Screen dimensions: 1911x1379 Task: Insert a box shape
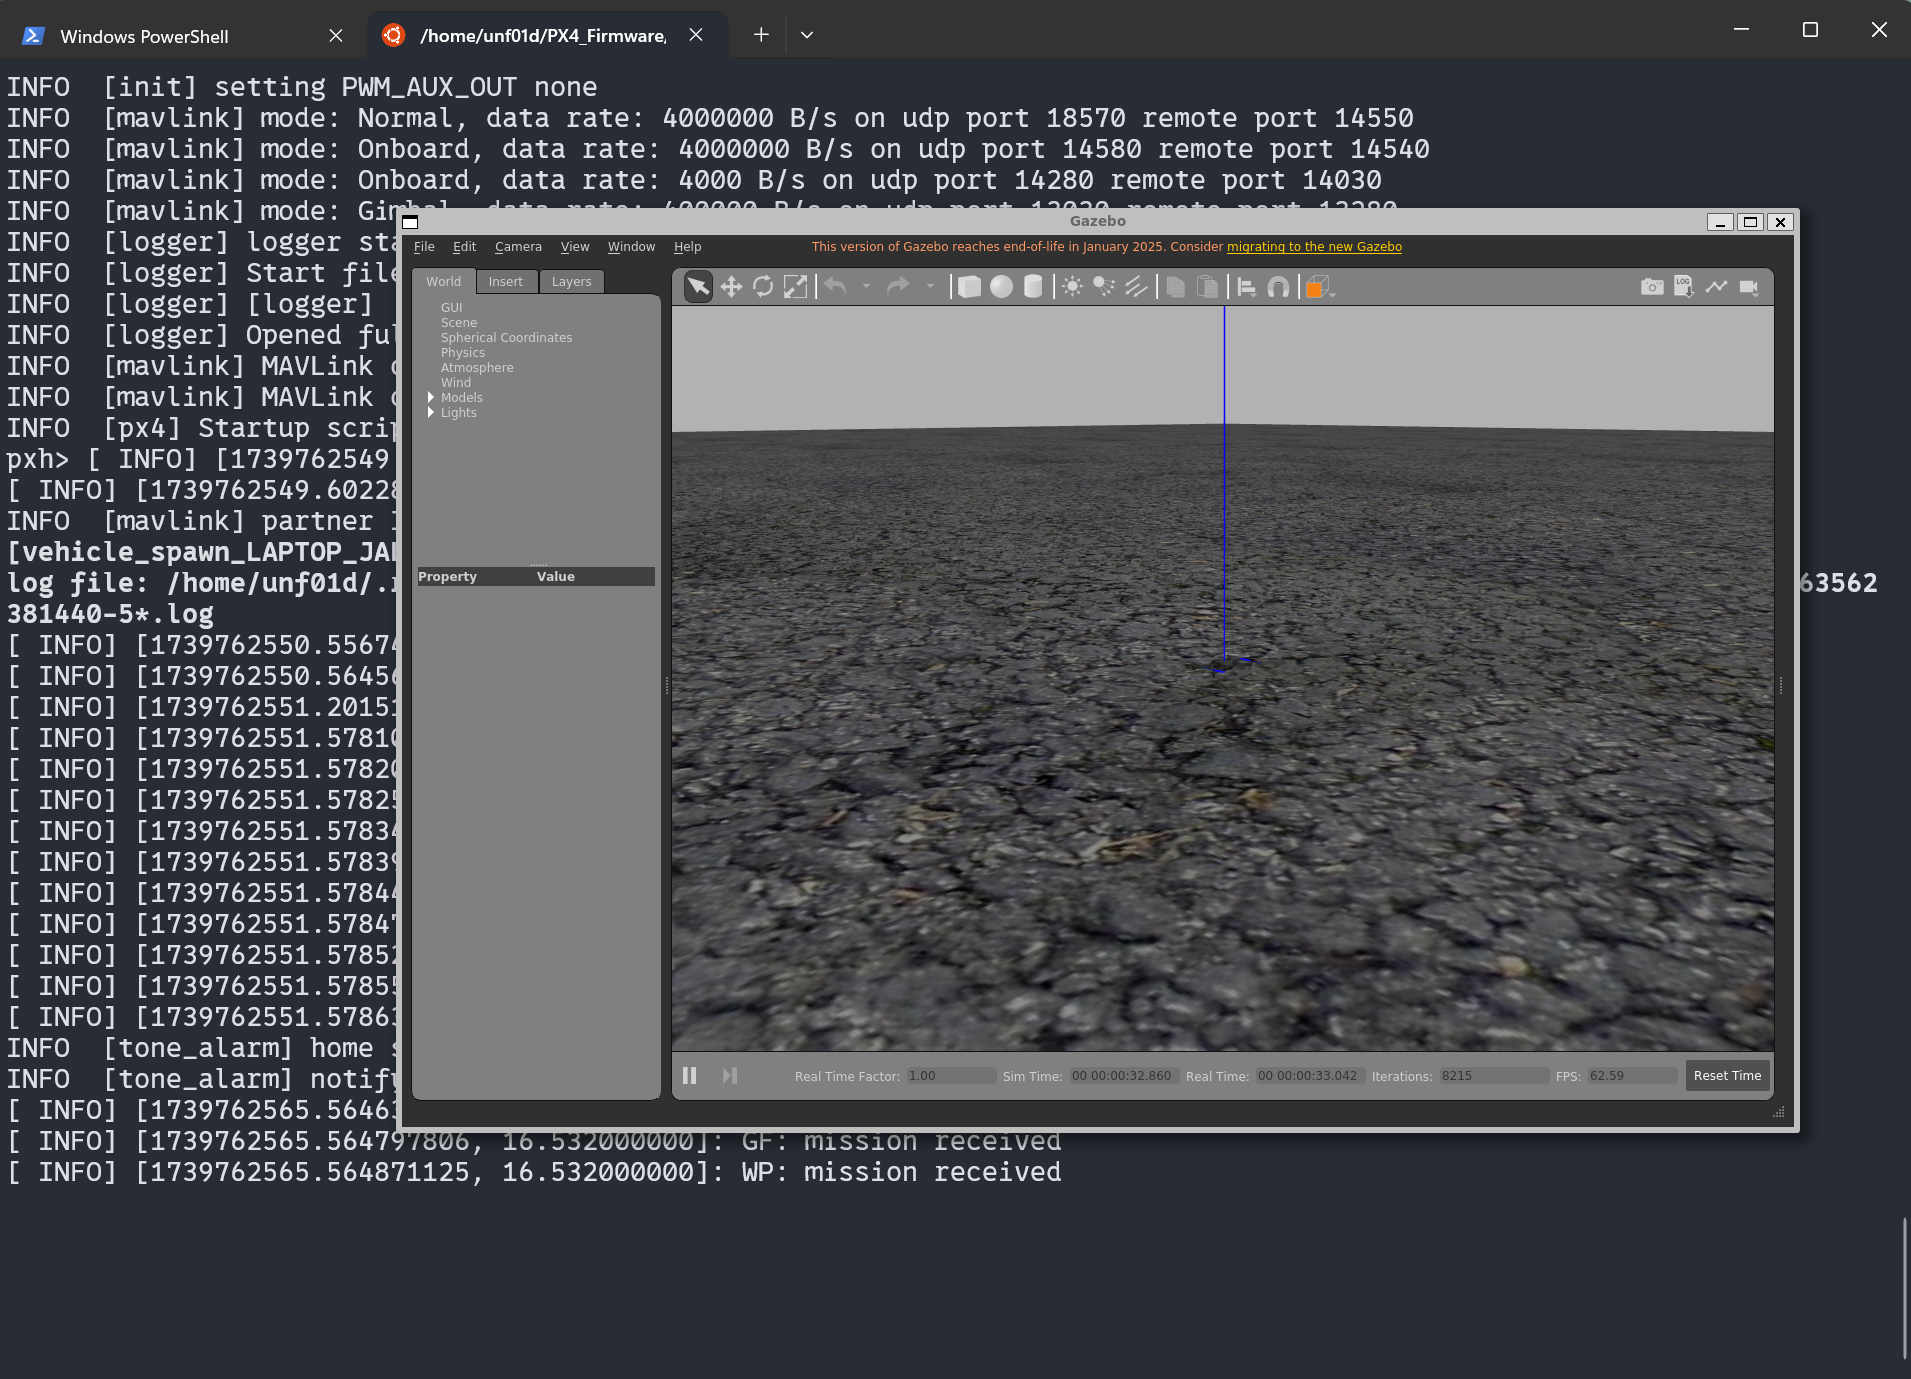[969, 287]
